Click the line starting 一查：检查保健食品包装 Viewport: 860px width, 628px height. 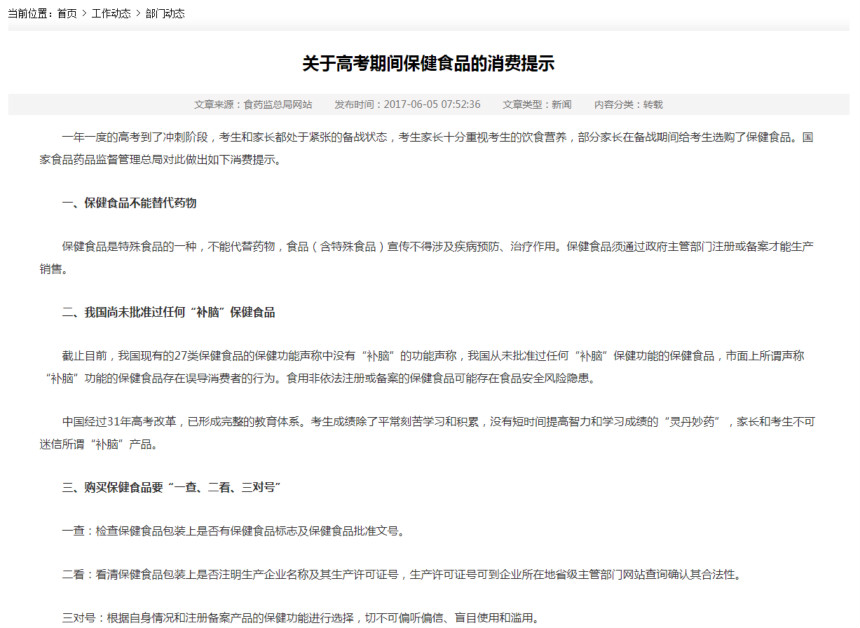click(234, 531)
